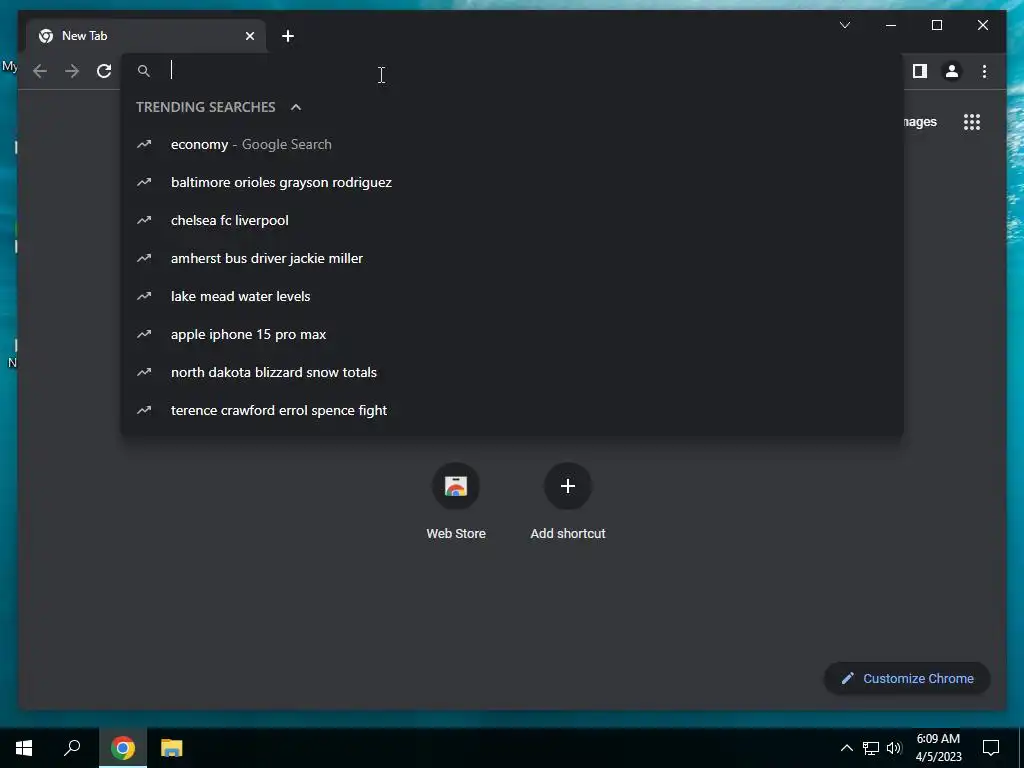Open the Google apps grid

(972, 122)
